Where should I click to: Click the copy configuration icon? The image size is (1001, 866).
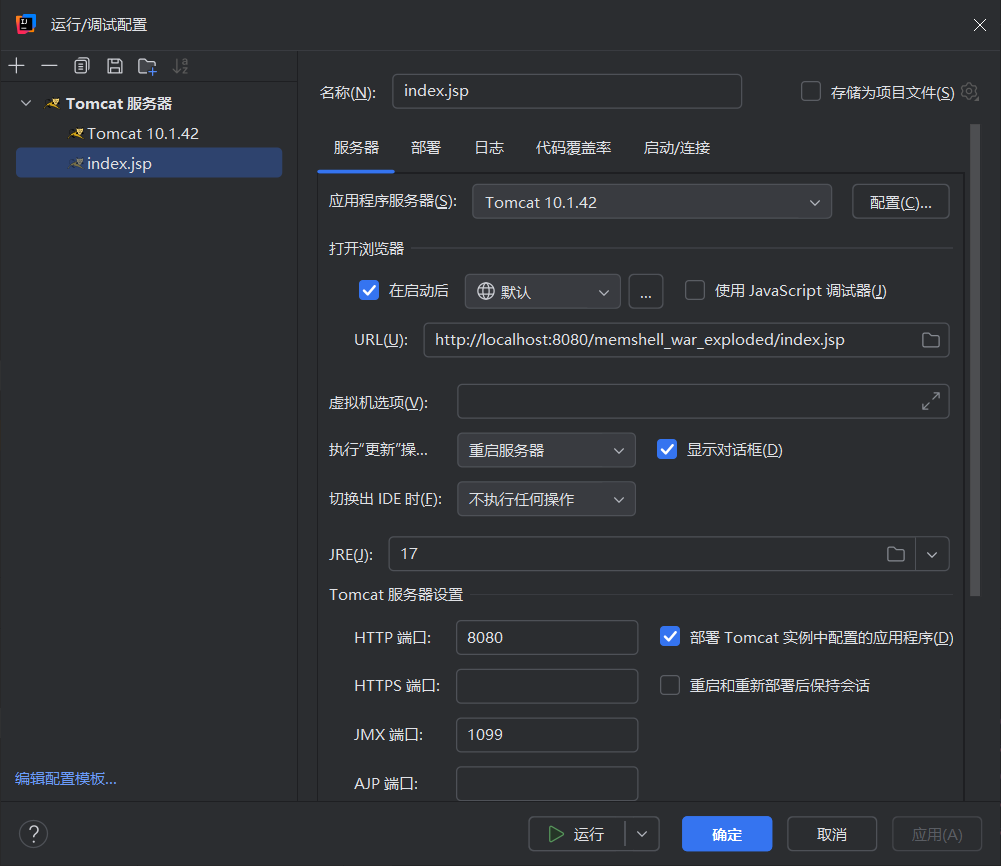coord(82,66)
